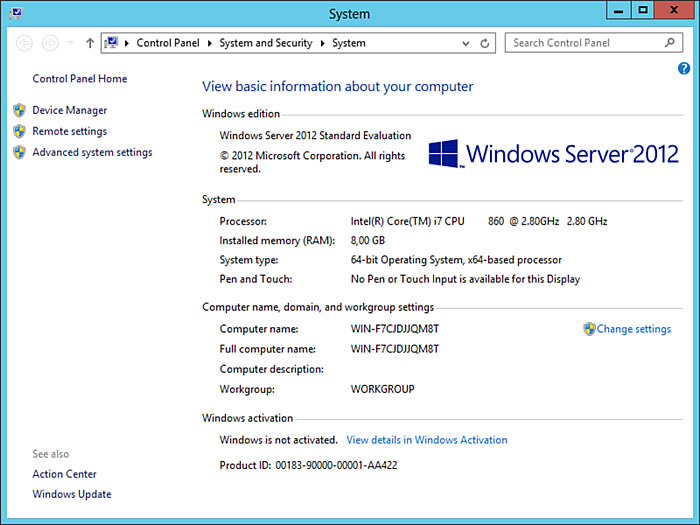Click the search magnifier icon
Image resolution: width=700 pixels, height=525 pixels.
(670, 43)
